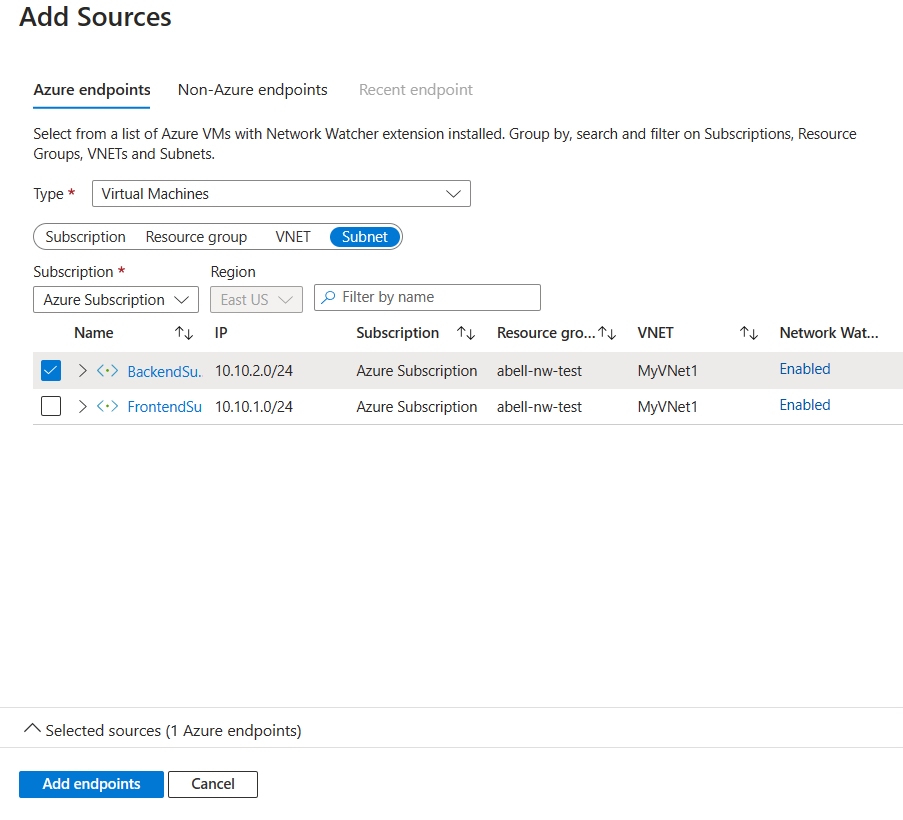The height and width of the screenshot is (820, 903).
Task: Open the Azure endpoints tab
Action: tap(91, 89)
